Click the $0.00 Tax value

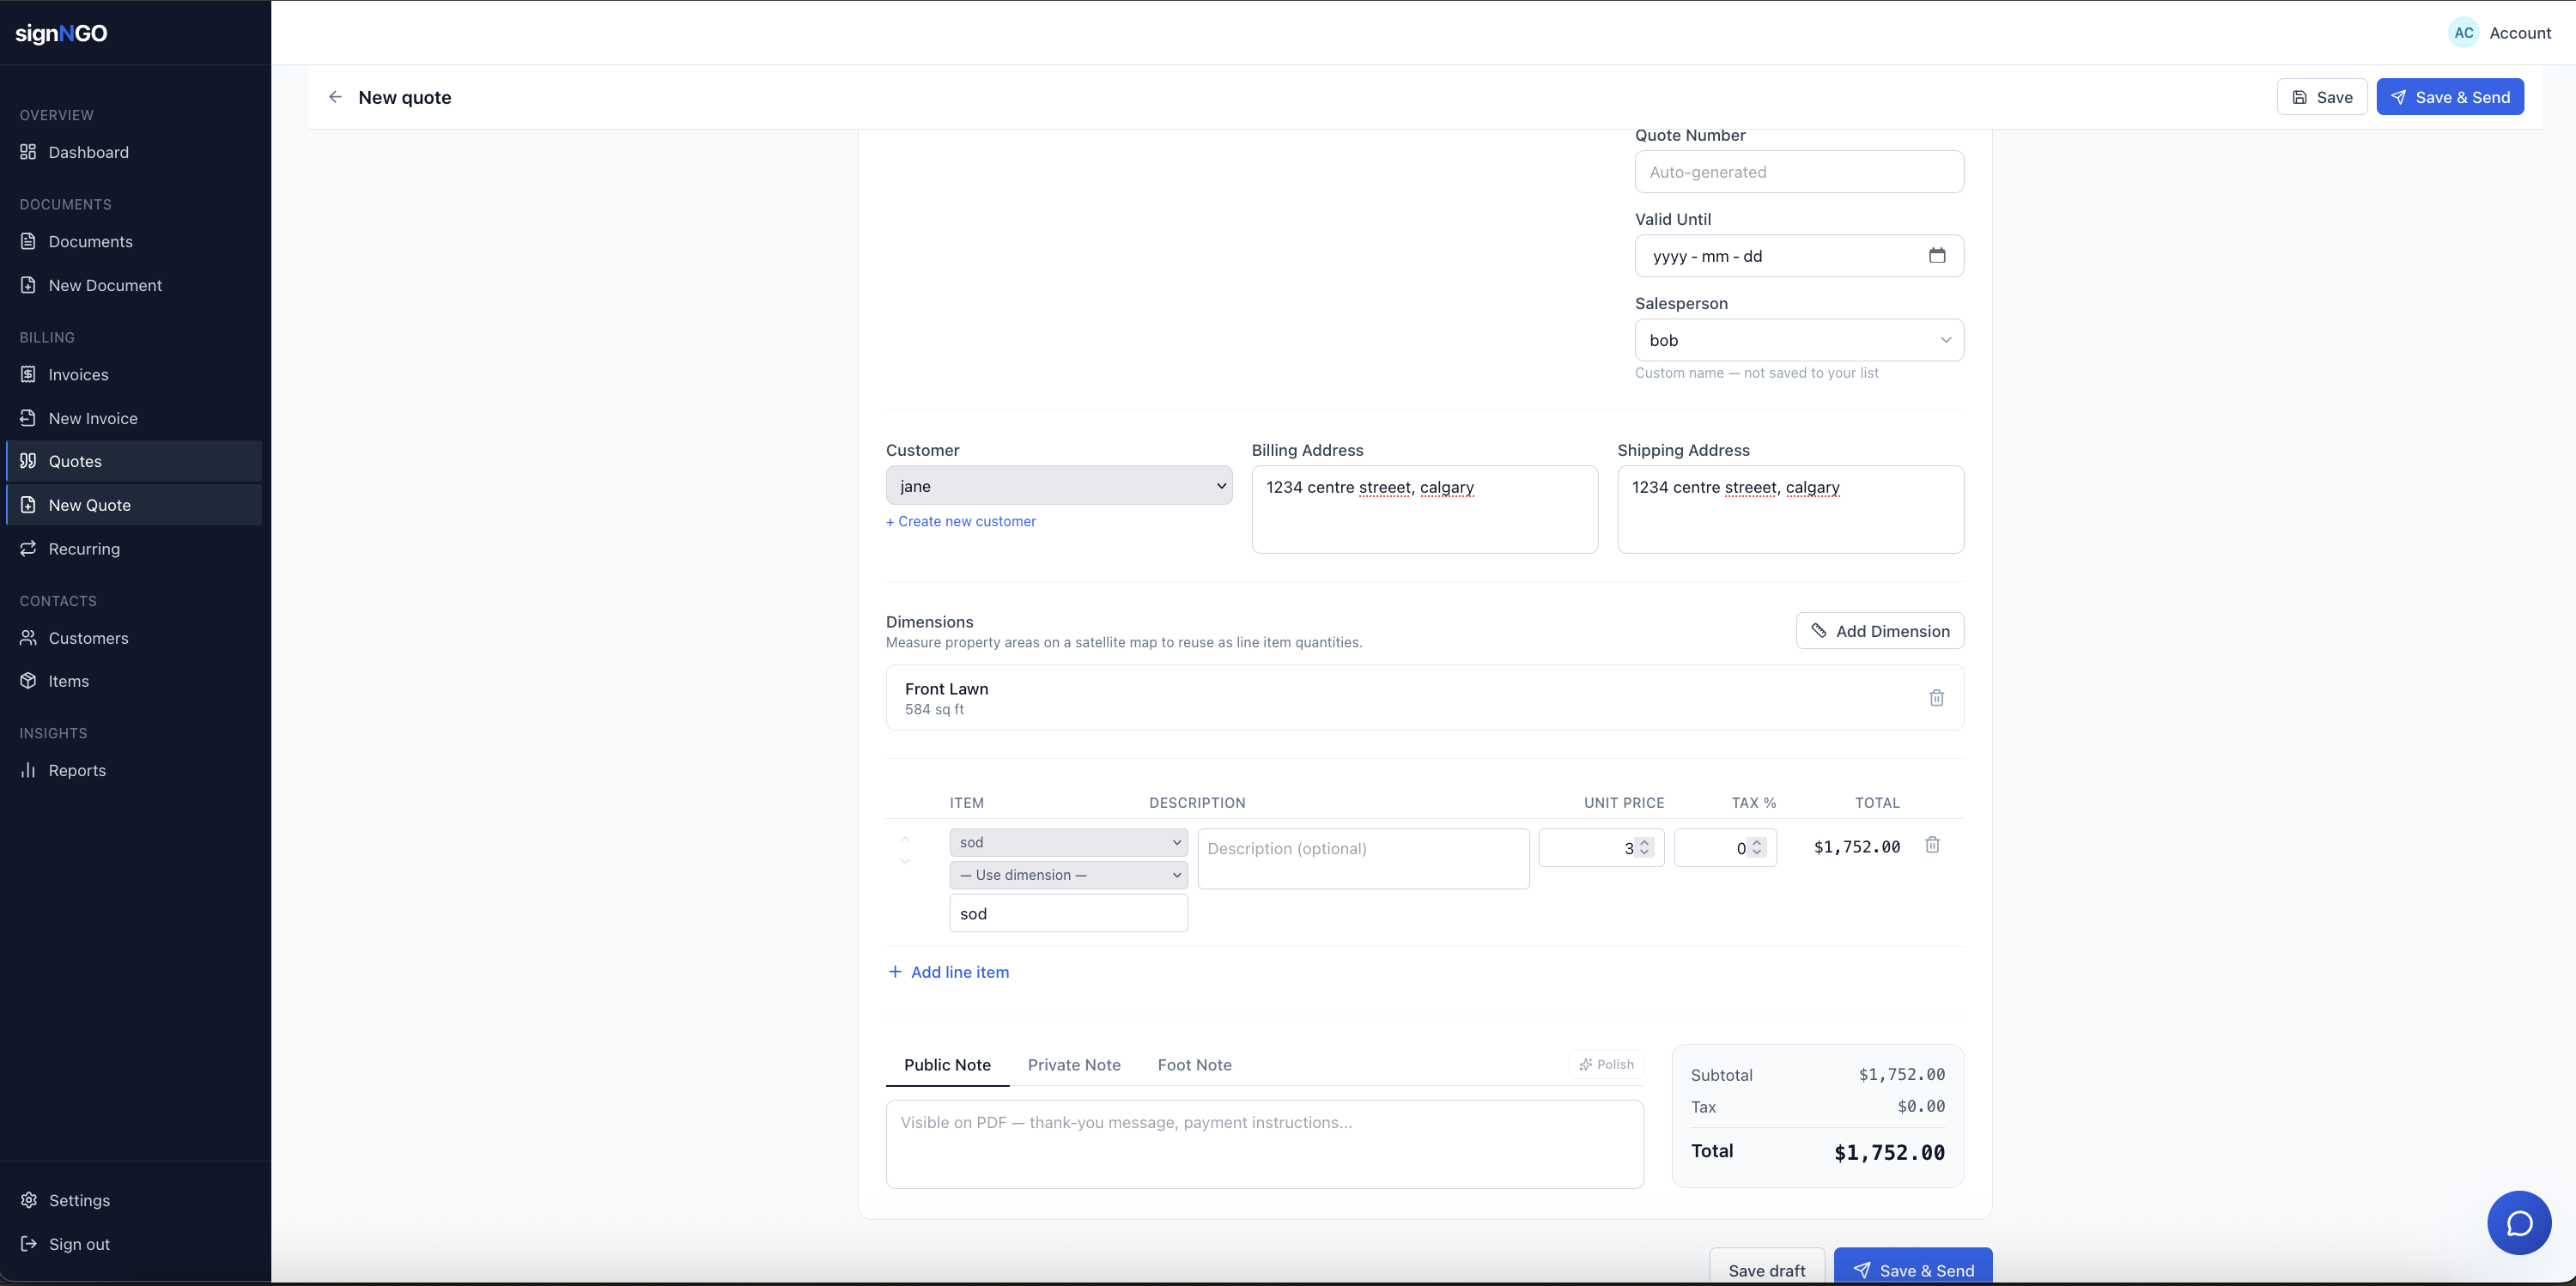(x=1921, y=1107)
